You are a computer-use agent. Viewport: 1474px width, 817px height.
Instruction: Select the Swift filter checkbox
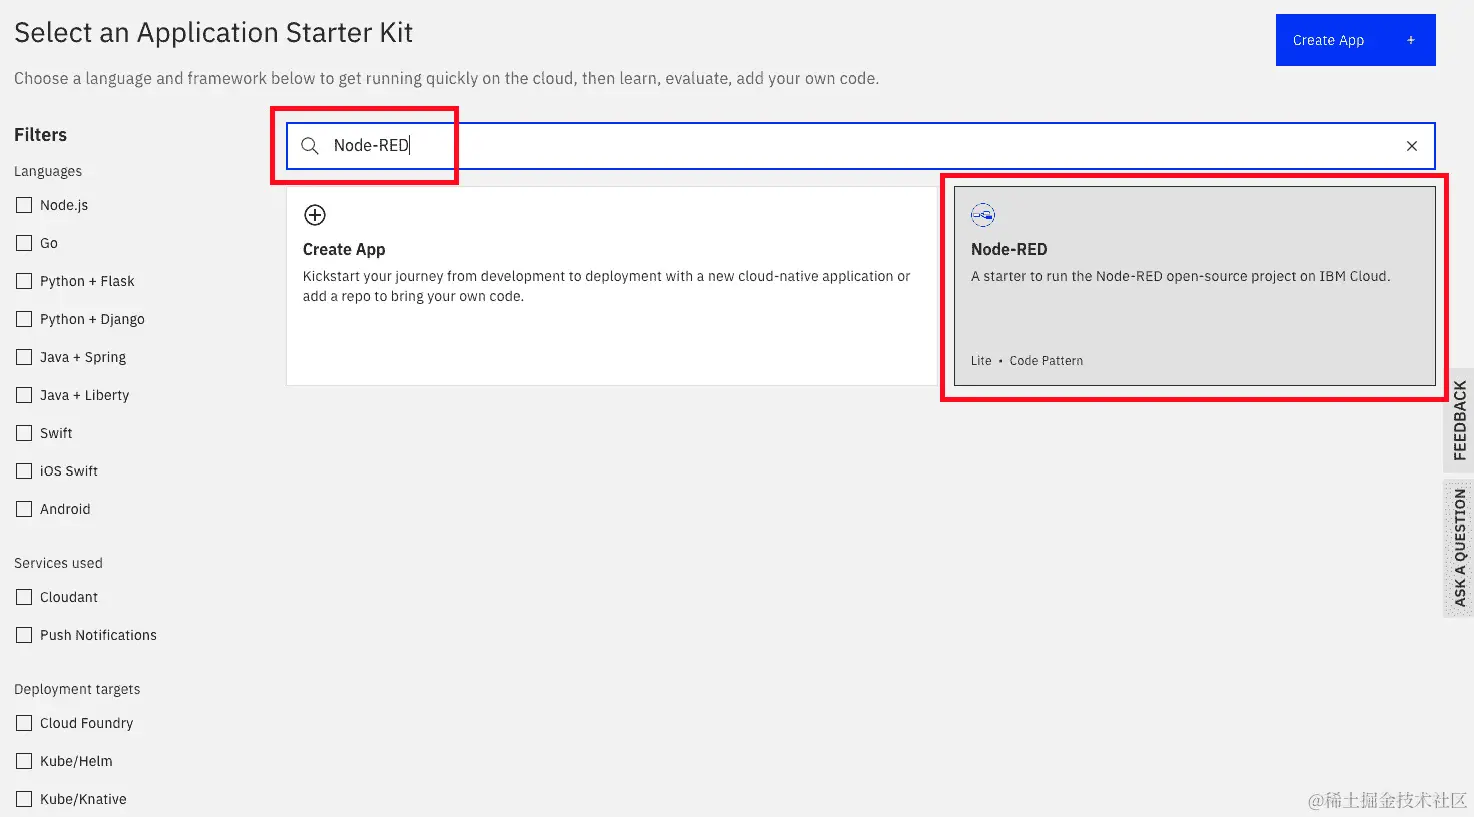click(x=24, y=433)
